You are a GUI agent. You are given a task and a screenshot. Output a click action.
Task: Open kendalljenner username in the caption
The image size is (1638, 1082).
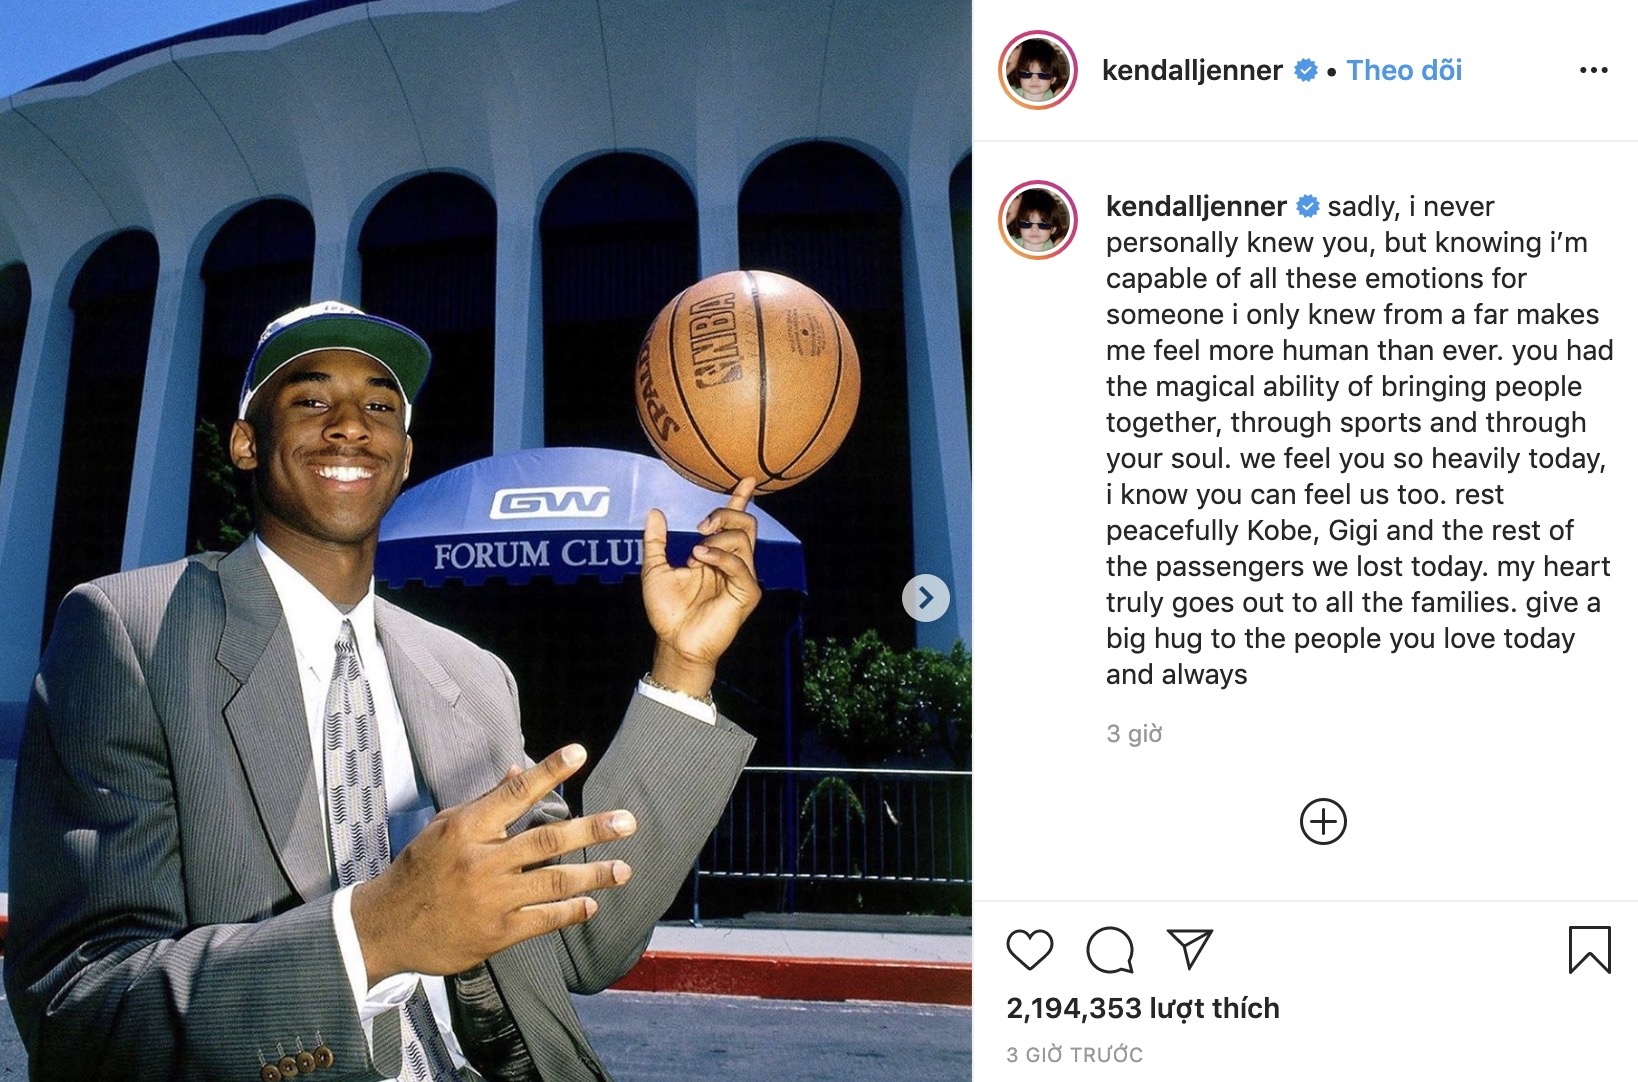[x=1196, y=206]
